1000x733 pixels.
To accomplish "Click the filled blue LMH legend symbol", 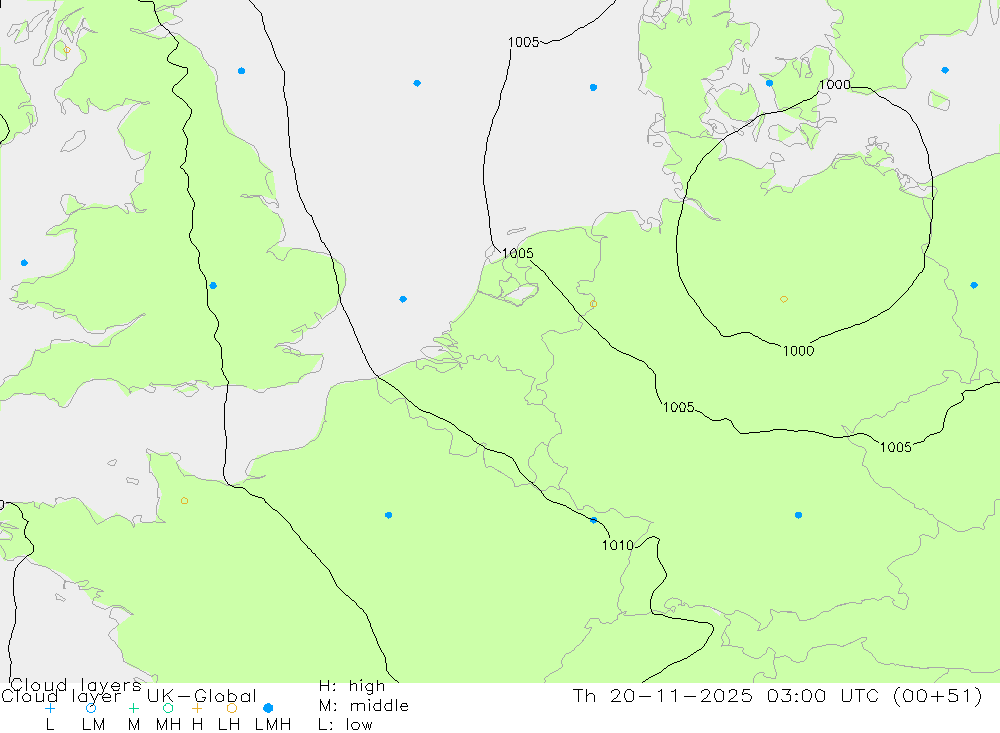I will coord(268,708).
